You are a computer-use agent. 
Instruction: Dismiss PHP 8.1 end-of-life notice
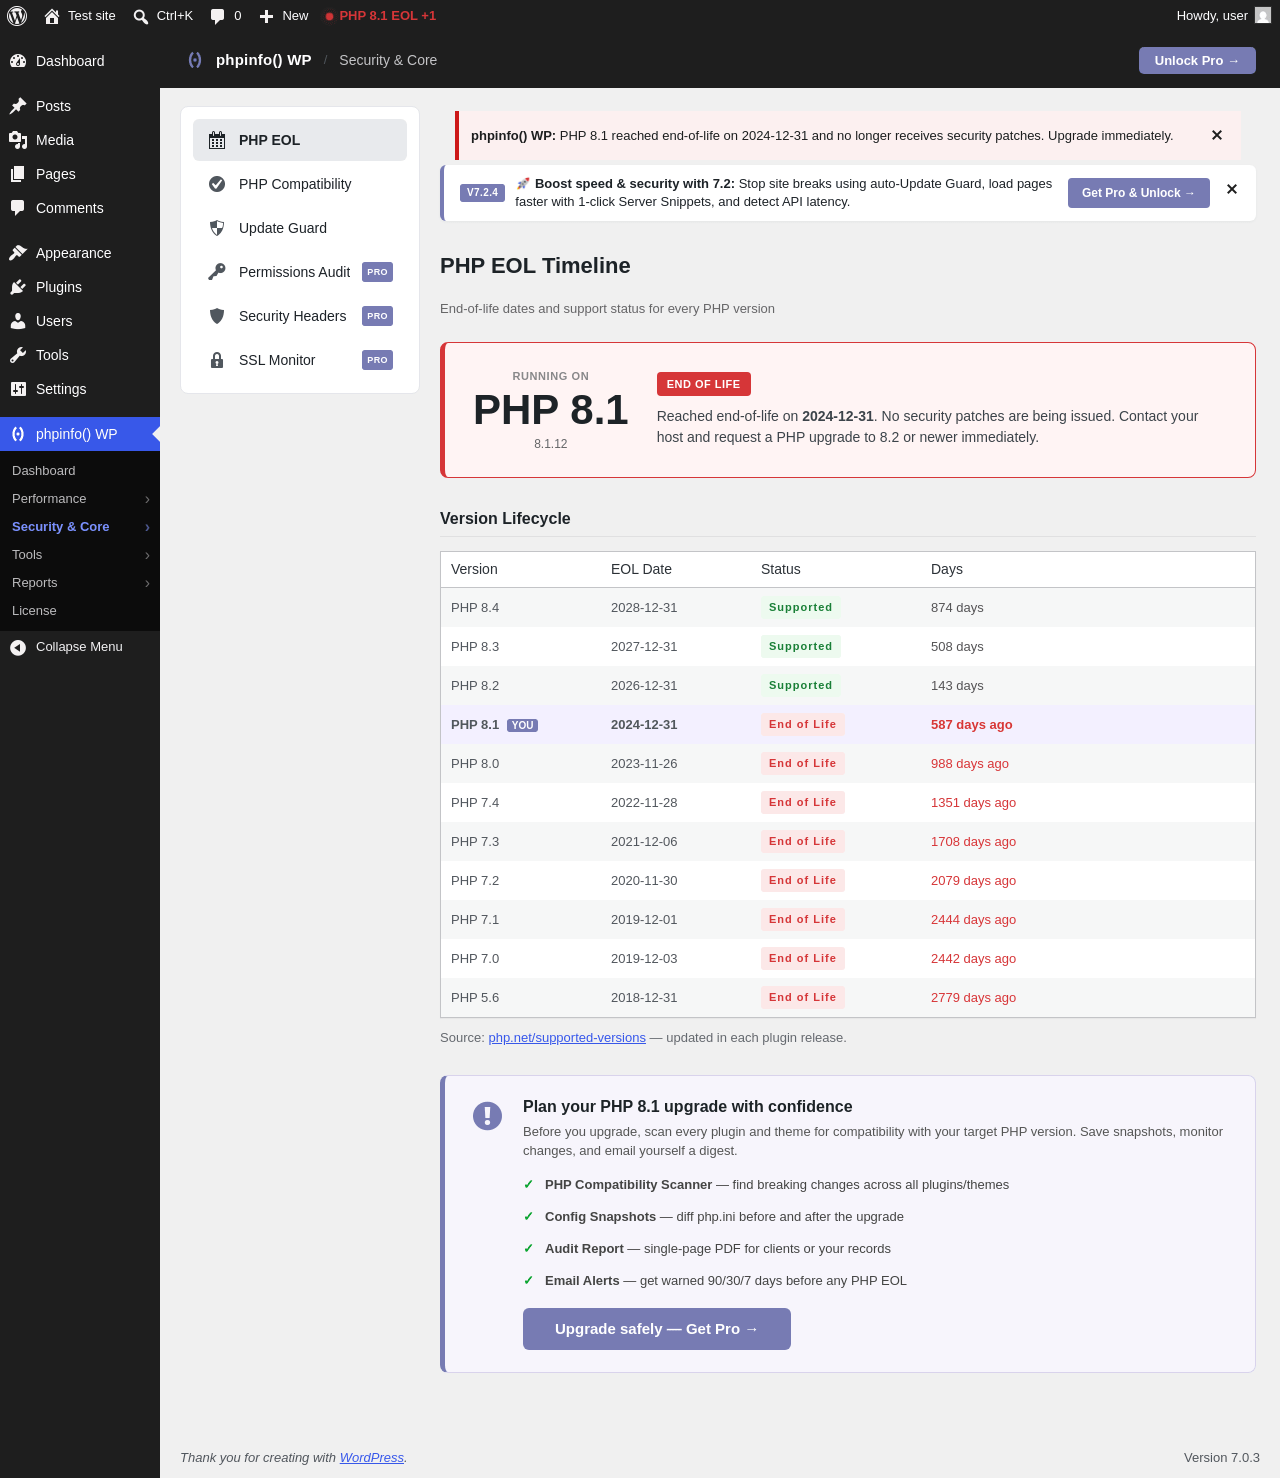click(x=1217, y=135)
